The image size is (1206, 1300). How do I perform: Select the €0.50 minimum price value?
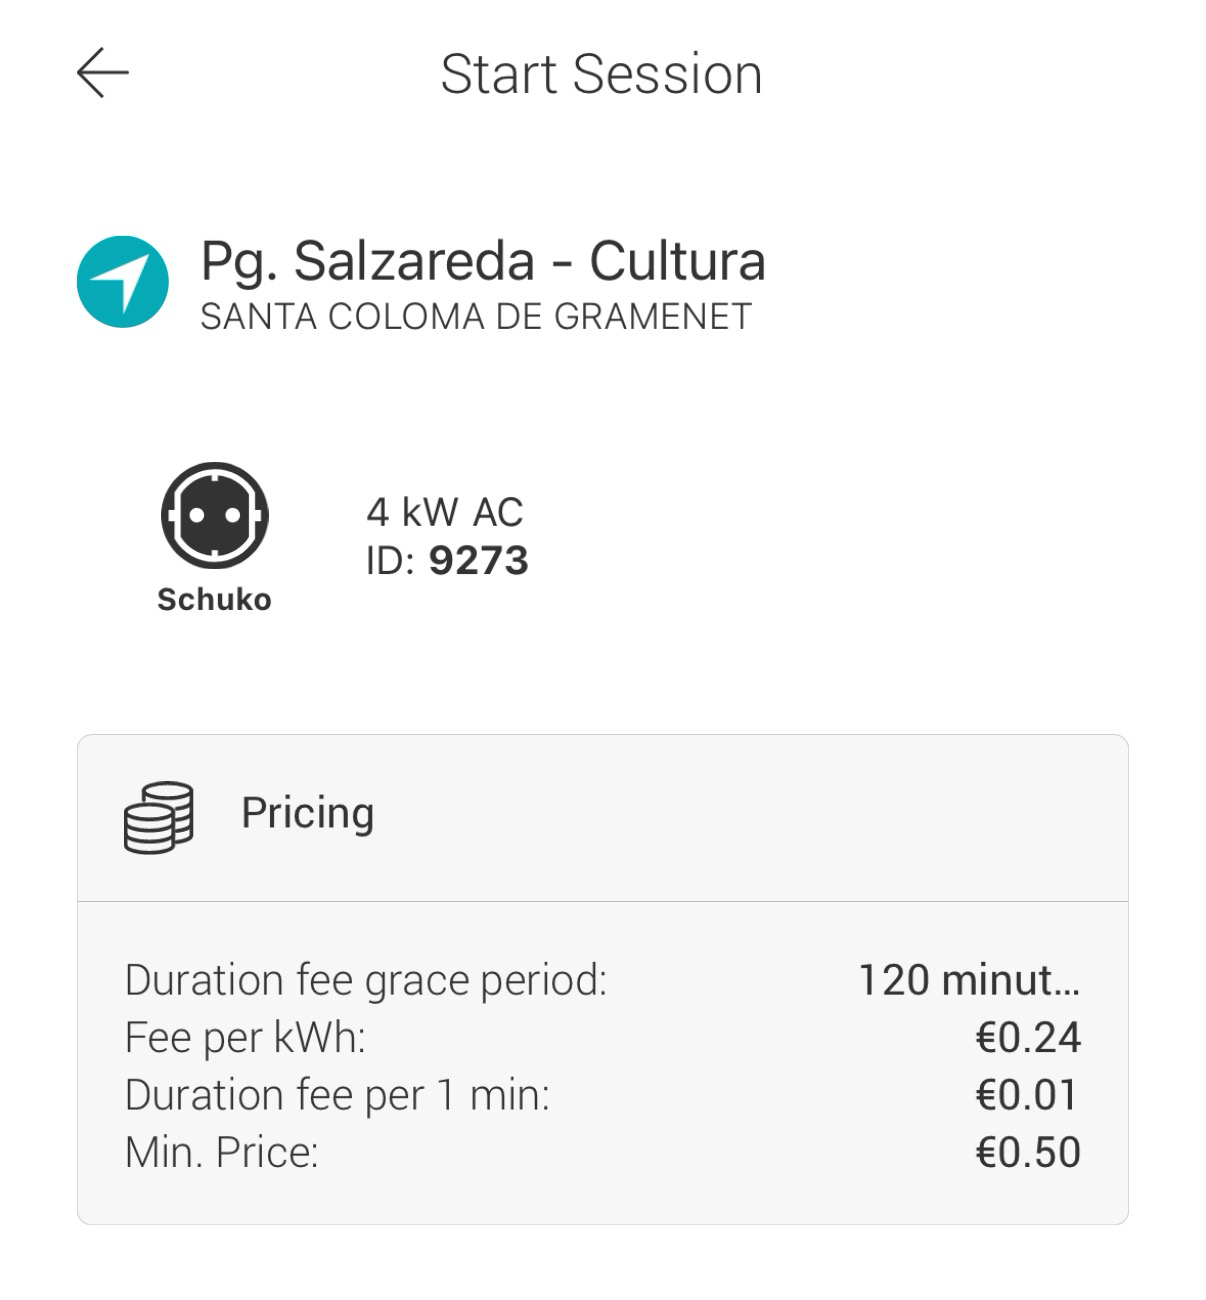click(x=1028, y=1152)
